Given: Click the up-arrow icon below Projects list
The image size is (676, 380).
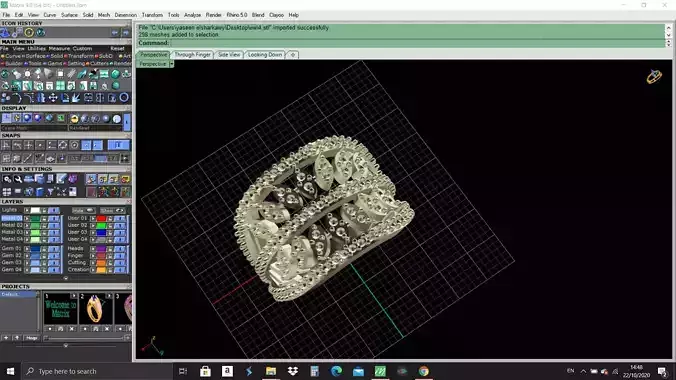Looking at the screenshot, I should point(17,338).
